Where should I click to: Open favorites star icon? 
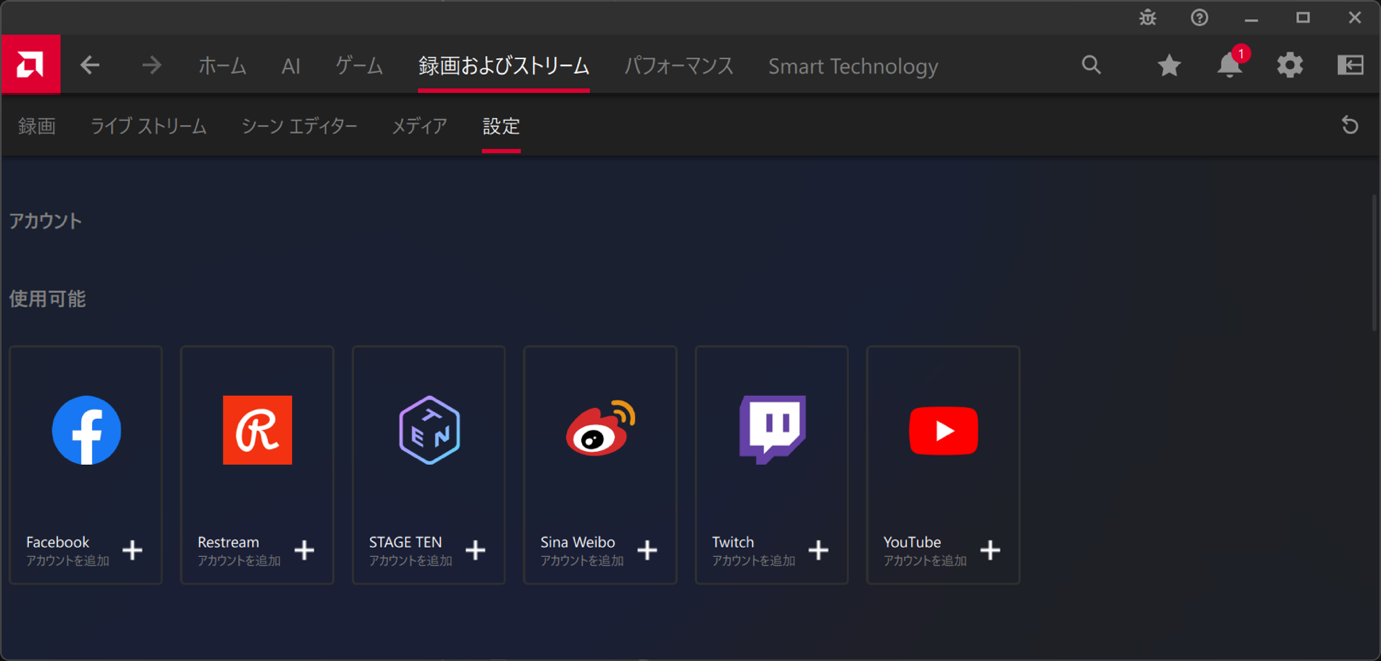[1169, 66]
